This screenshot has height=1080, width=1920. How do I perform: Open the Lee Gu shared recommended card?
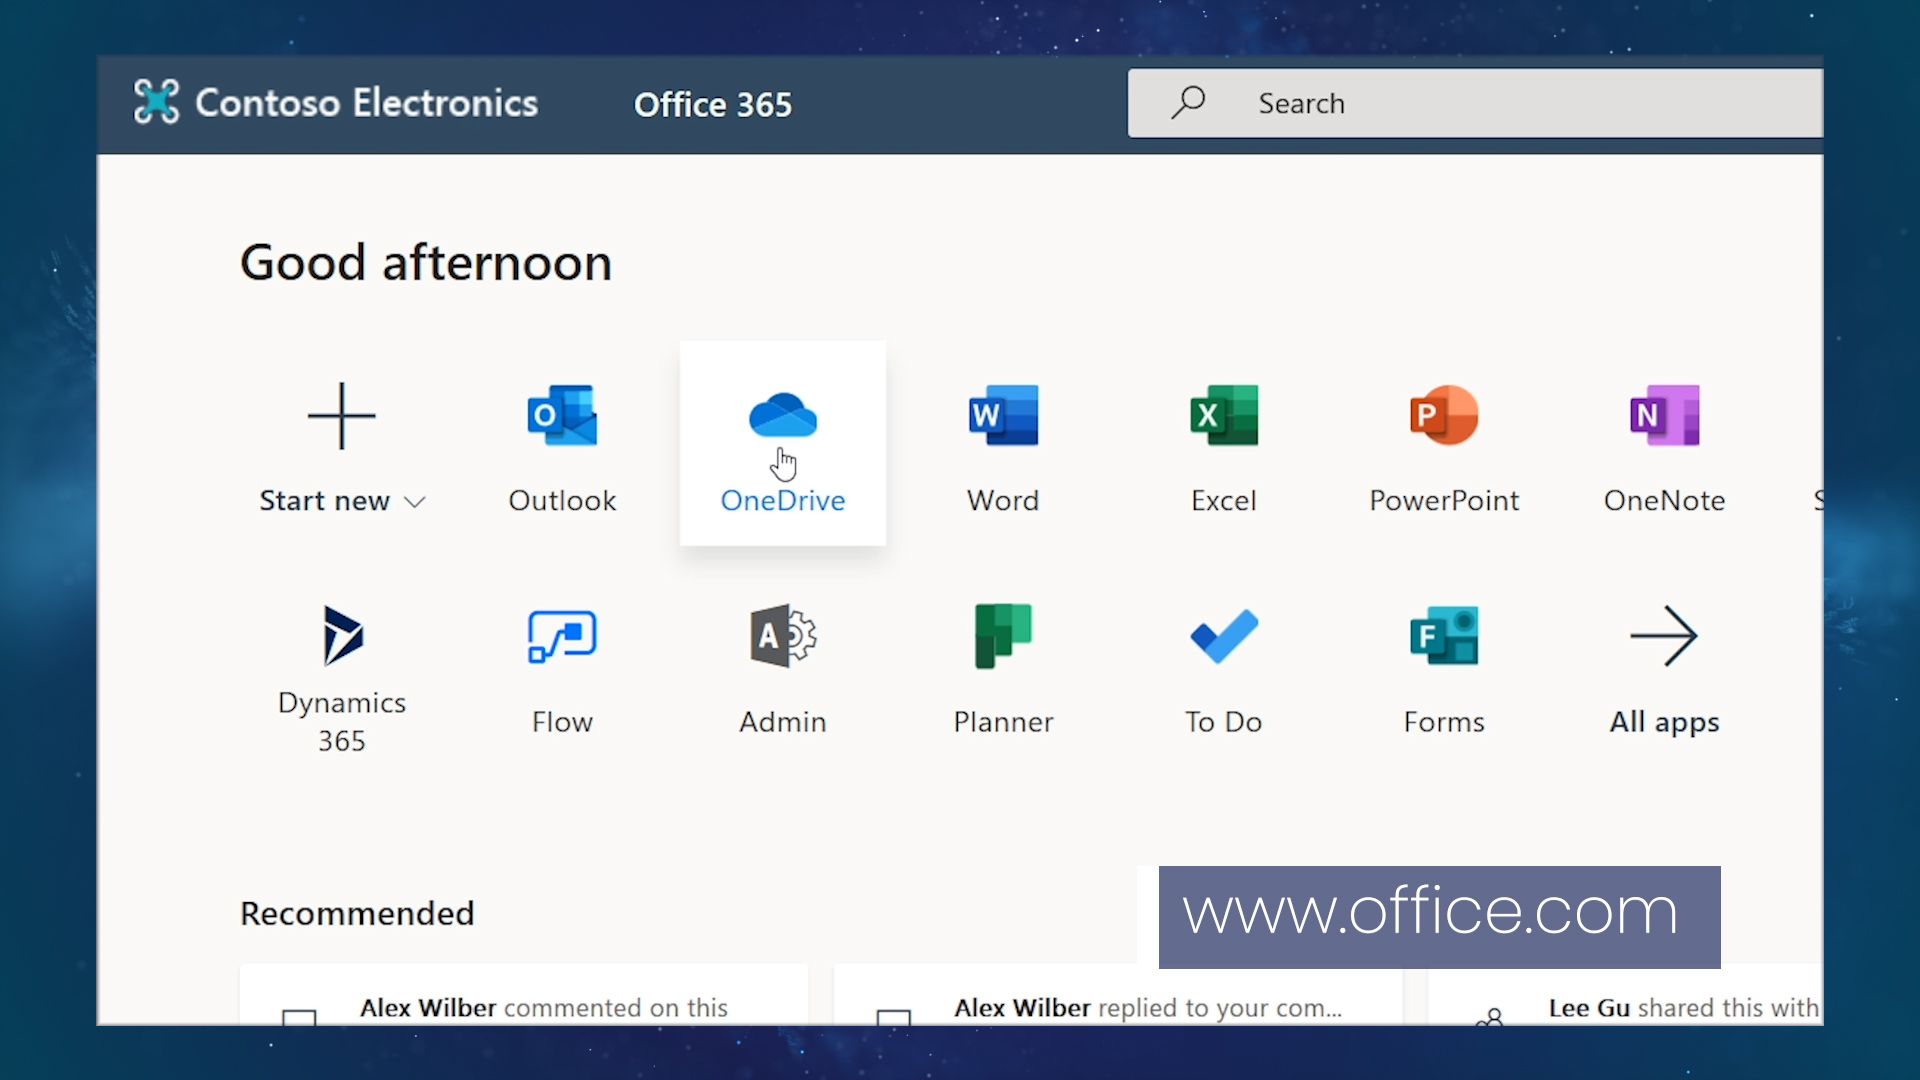[1625, 995]
